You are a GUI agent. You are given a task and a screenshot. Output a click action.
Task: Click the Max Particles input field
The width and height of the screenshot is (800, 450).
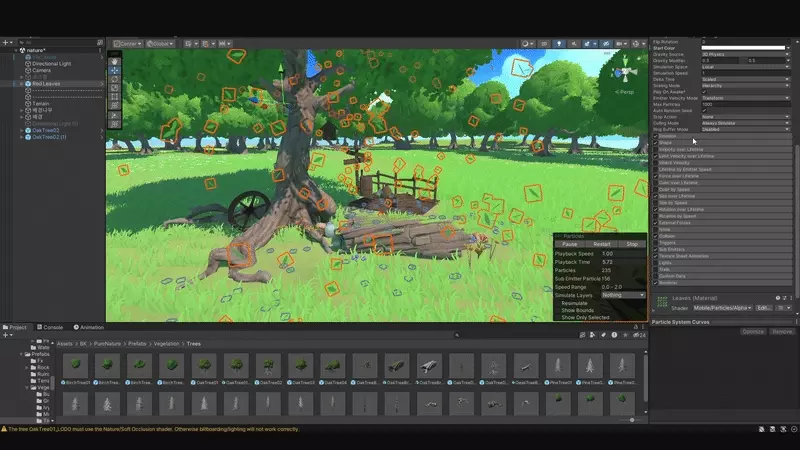click(x=745, y=104)
